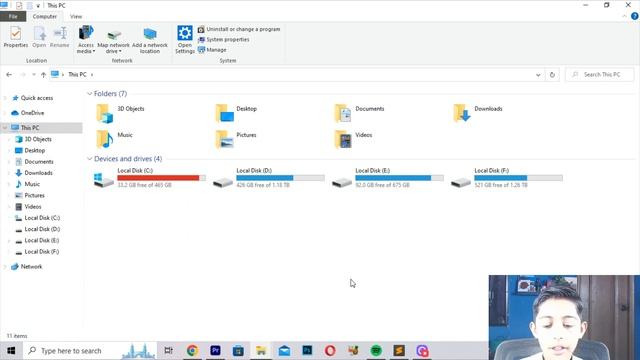Viewport: 640px width, 360px height.
Task: Collapse the ribbon with the chevron
Action: coord(624,16)
